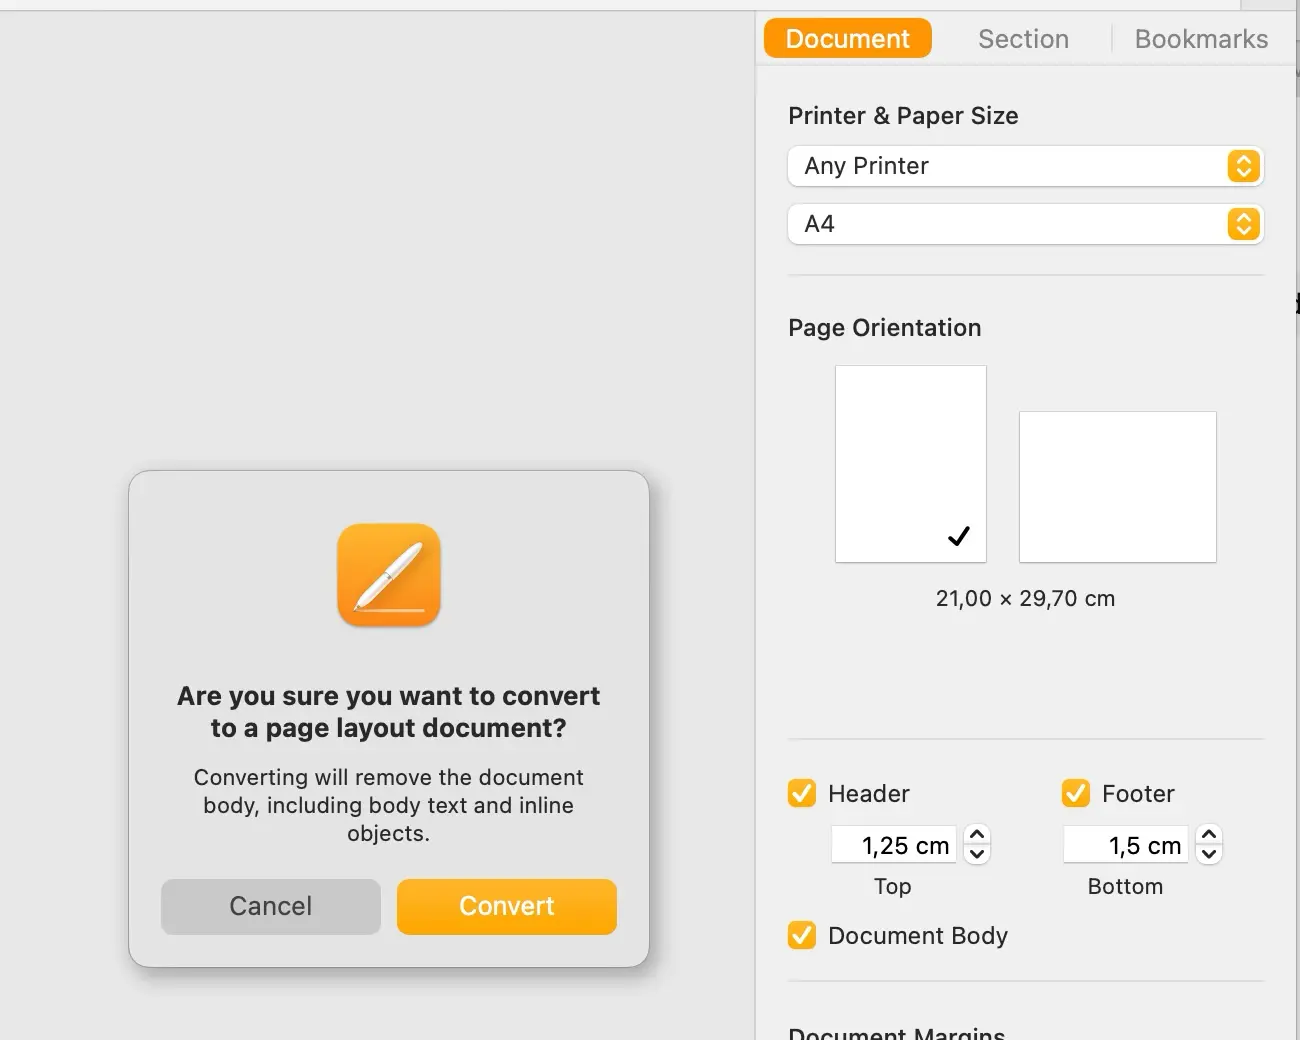The width and height of the screenshot is (1300, 1040).
Task: Cancel the page layout conversion
Action: pos(271,906)
